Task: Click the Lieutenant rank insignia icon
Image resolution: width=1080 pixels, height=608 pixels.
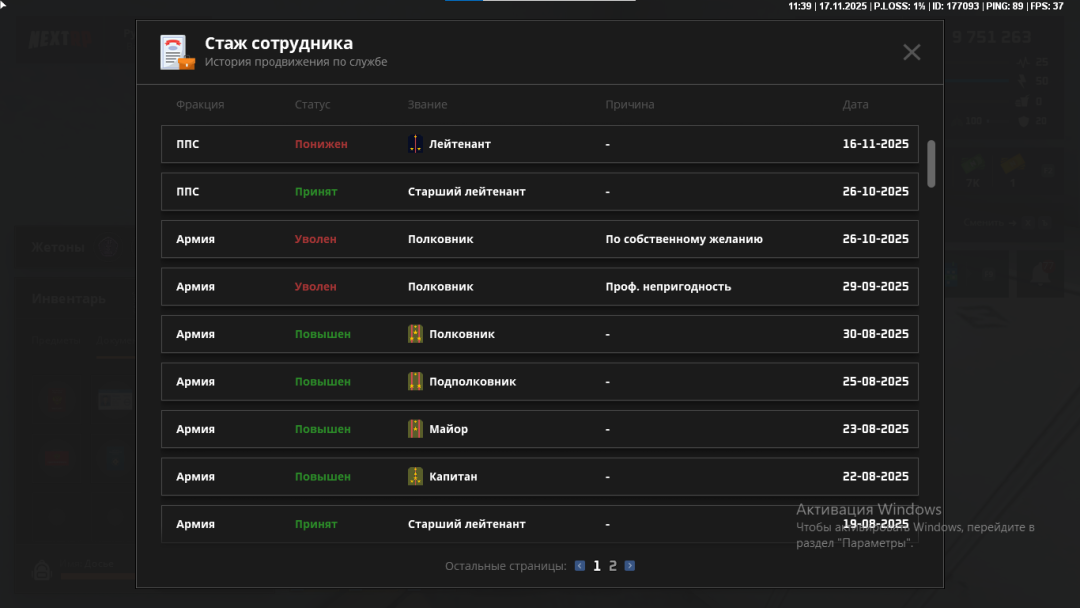Action: [415, 144]
